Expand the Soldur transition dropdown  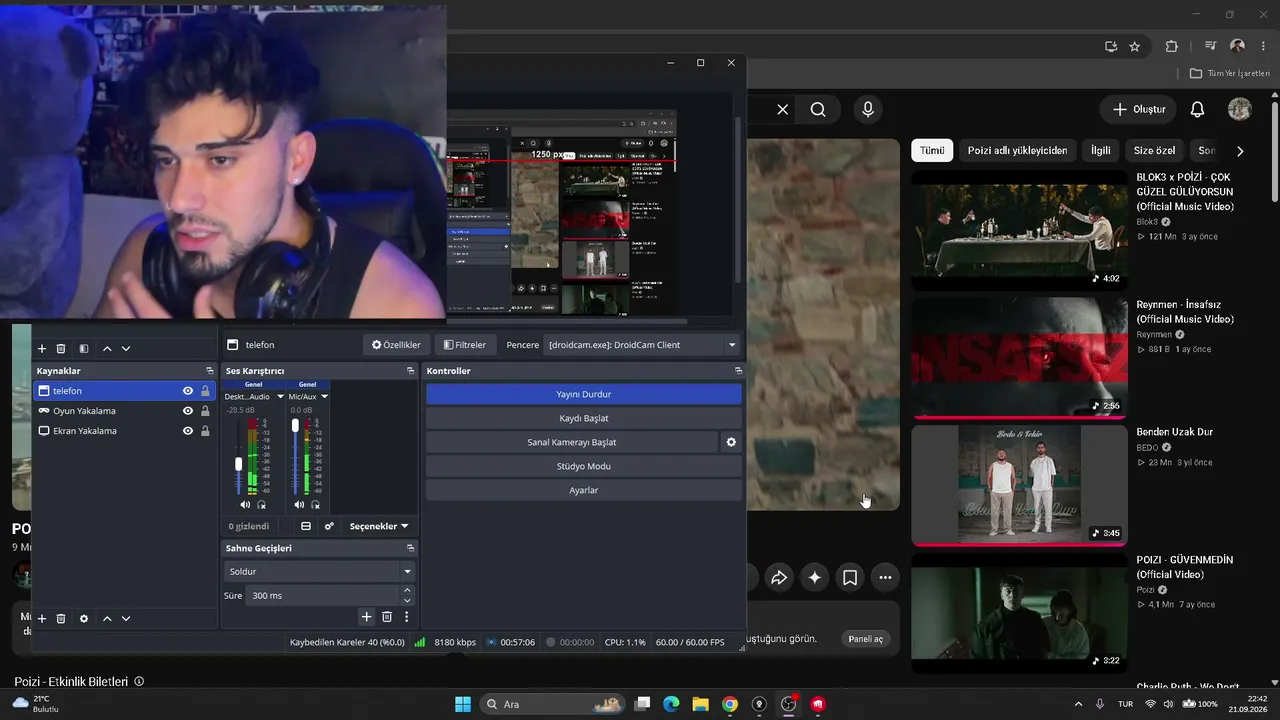click(319, 571)
